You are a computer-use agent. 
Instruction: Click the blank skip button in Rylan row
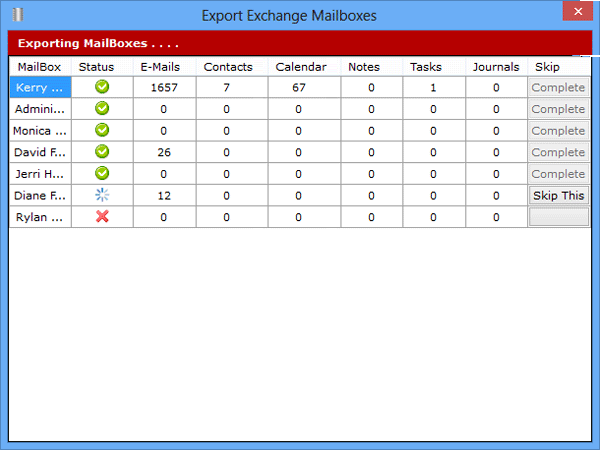559,217
